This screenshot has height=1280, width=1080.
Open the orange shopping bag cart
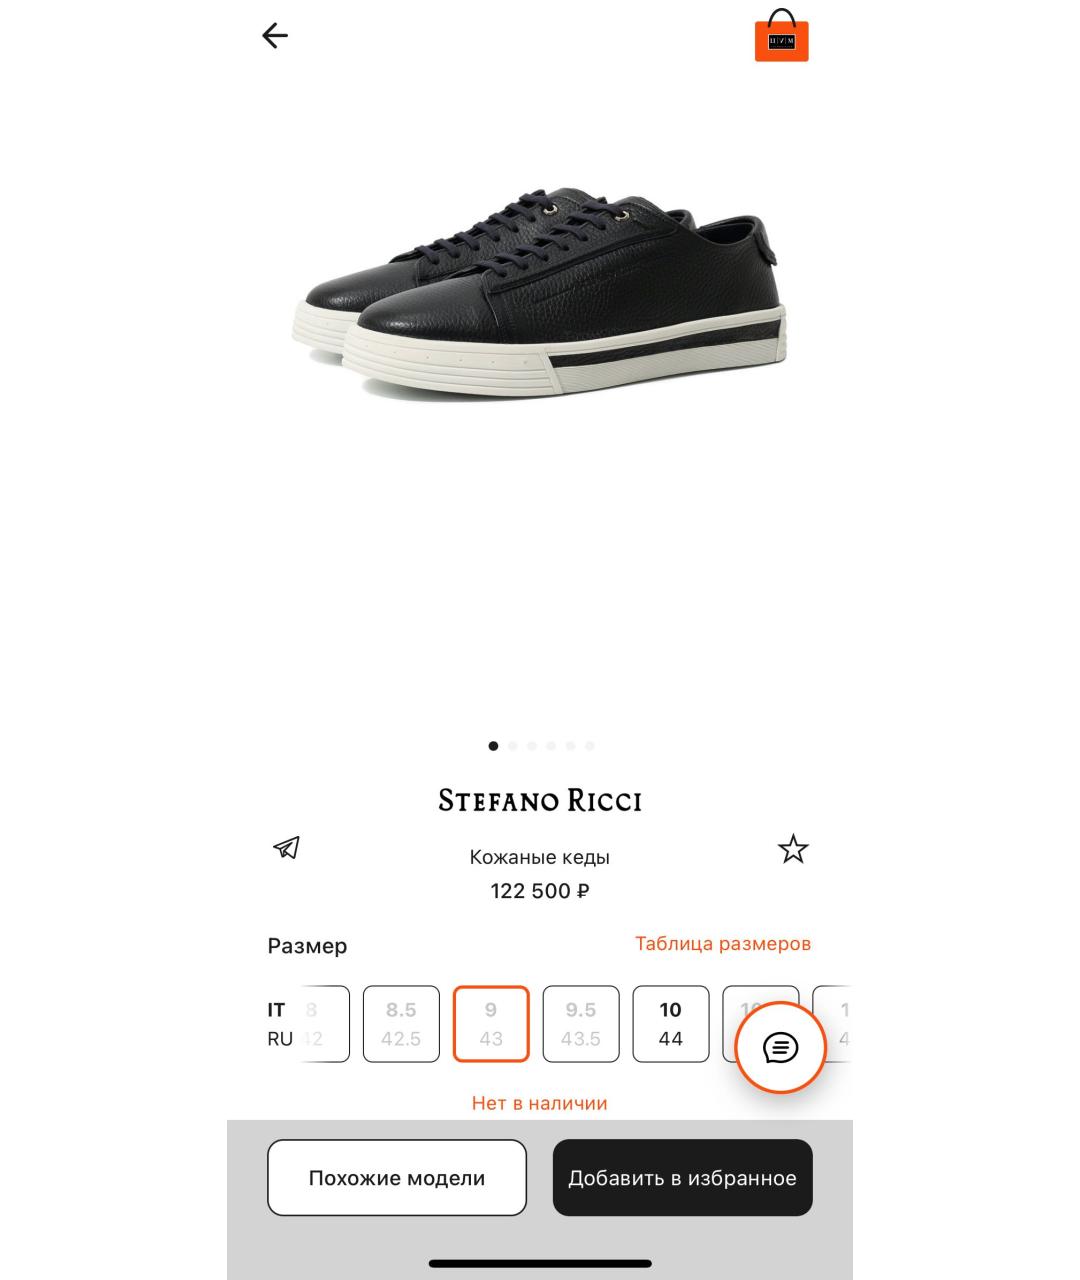(x=781, y=36)
